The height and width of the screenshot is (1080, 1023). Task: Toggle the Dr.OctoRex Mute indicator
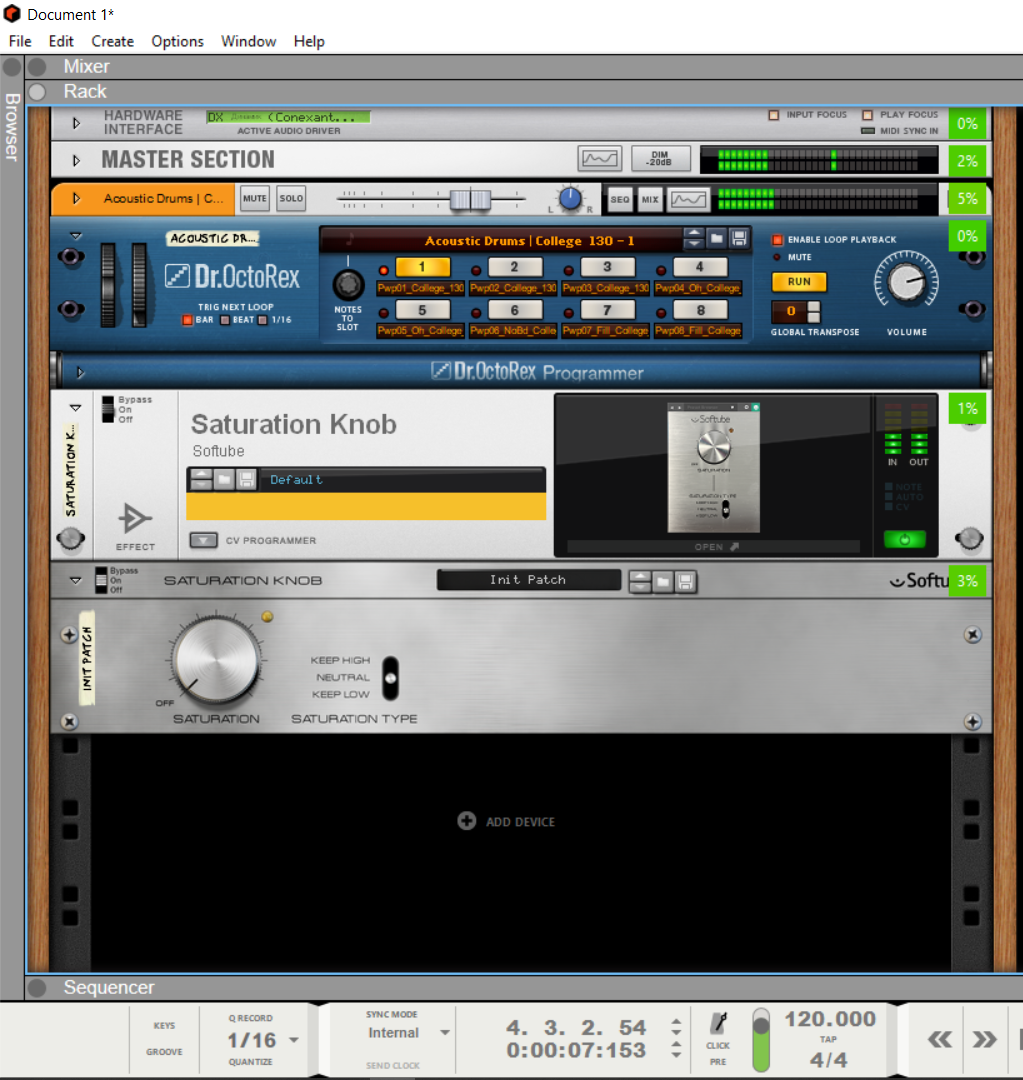[x=778, y=257]
